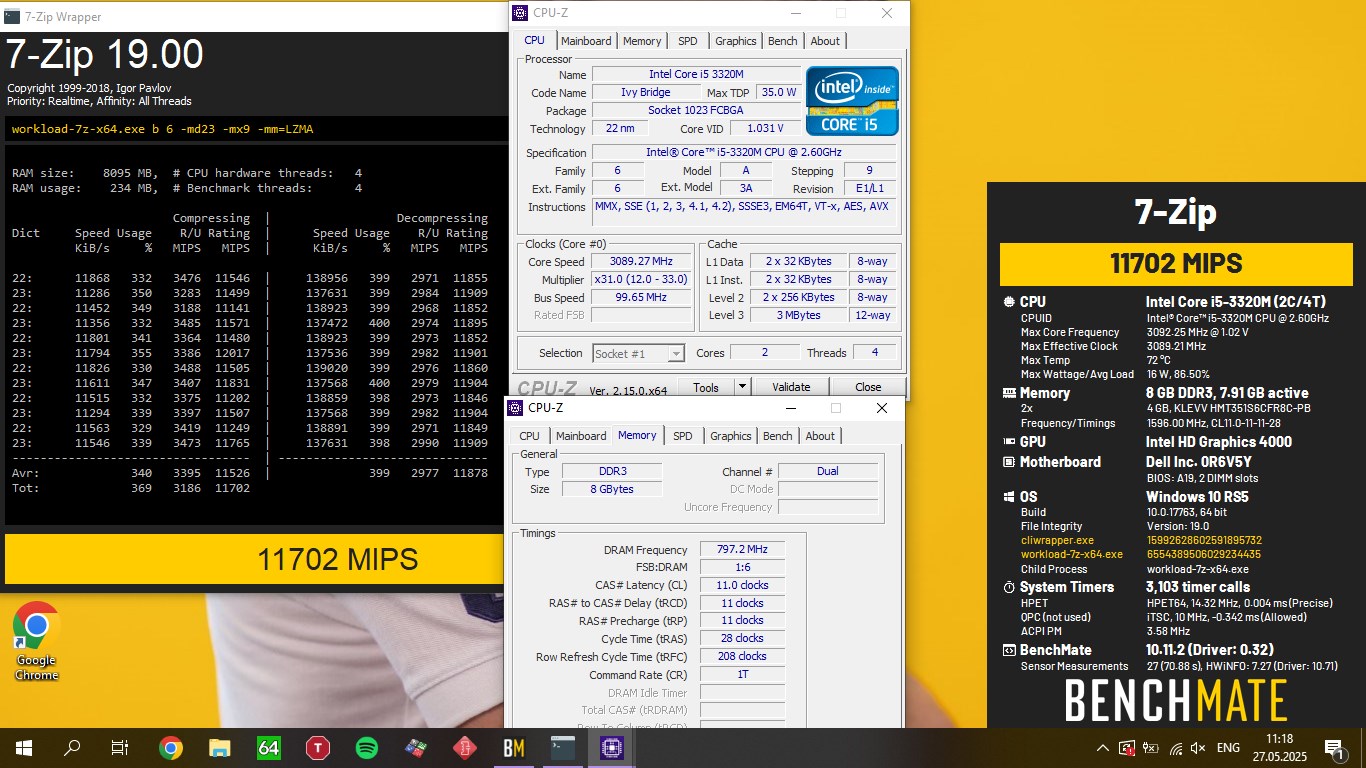Click the Windows OS icon in BenchMate panel

(1008, 497)
